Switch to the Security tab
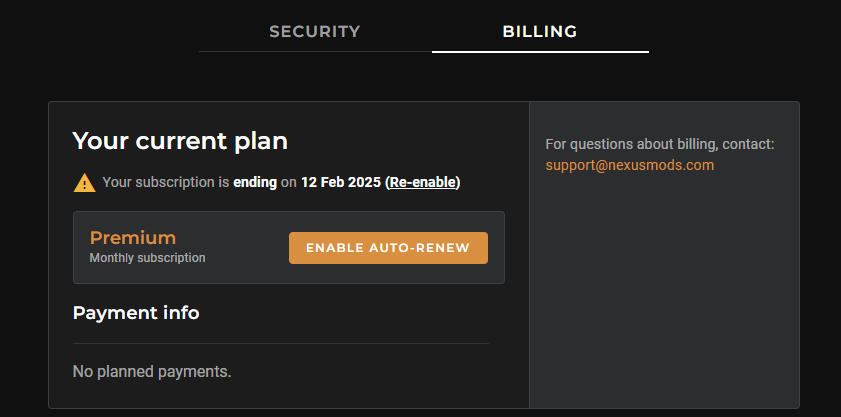This screenshot has height=417, width=841. tap(314, 31)
